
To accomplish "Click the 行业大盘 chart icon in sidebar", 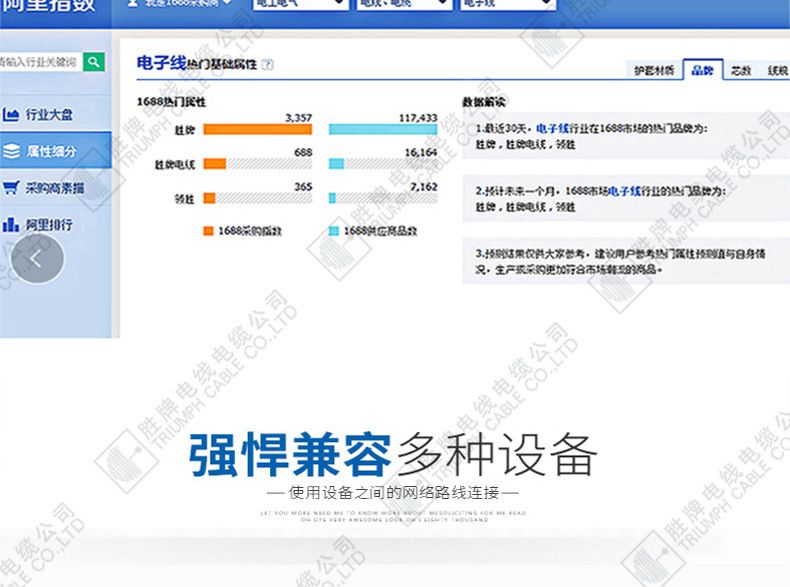I will [11, 115].
